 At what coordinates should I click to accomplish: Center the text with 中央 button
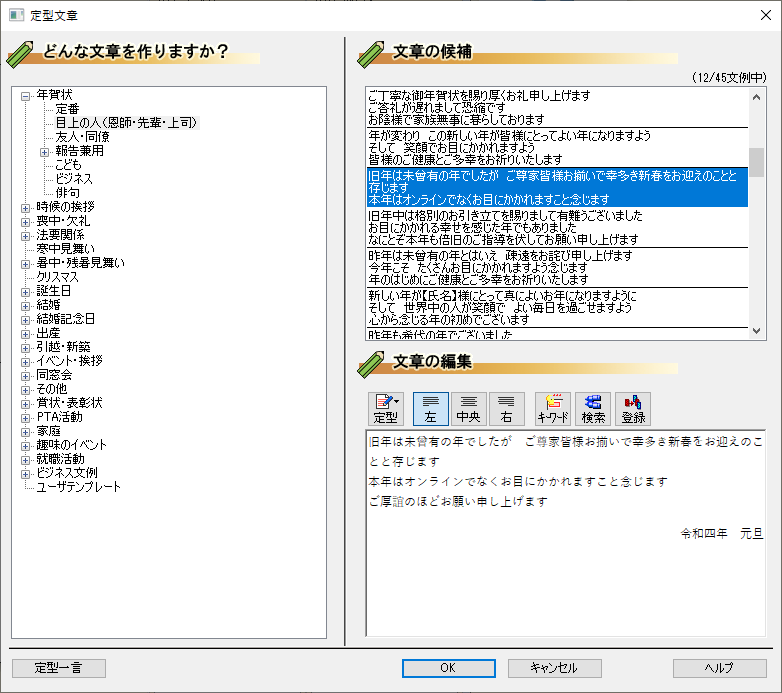coord(468,409)
